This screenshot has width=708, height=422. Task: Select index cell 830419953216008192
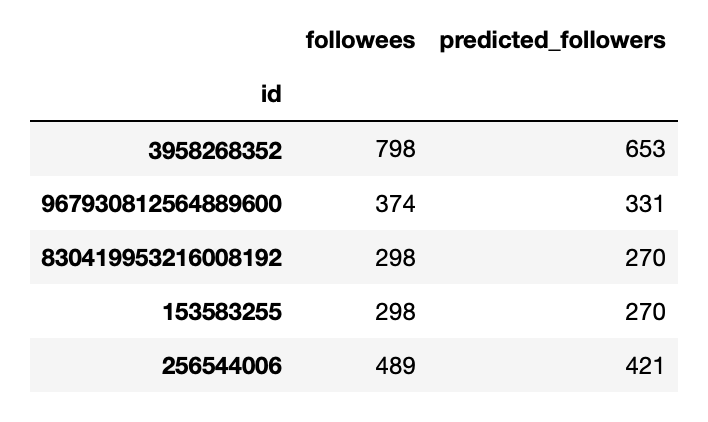click(x=161, y=258)
